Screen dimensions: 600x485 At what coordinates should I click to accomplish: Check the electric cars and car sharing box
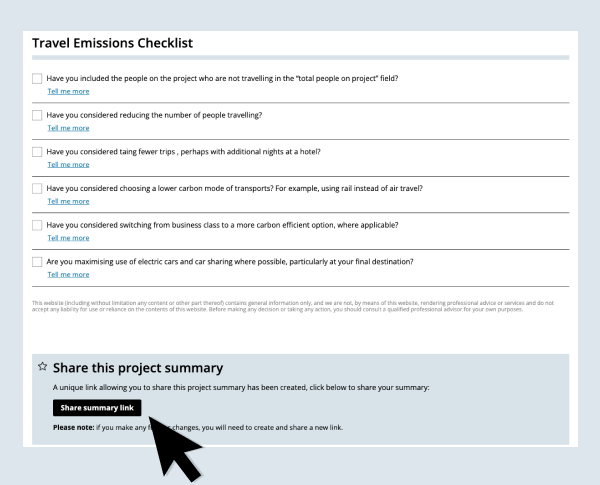pos(37,262)
